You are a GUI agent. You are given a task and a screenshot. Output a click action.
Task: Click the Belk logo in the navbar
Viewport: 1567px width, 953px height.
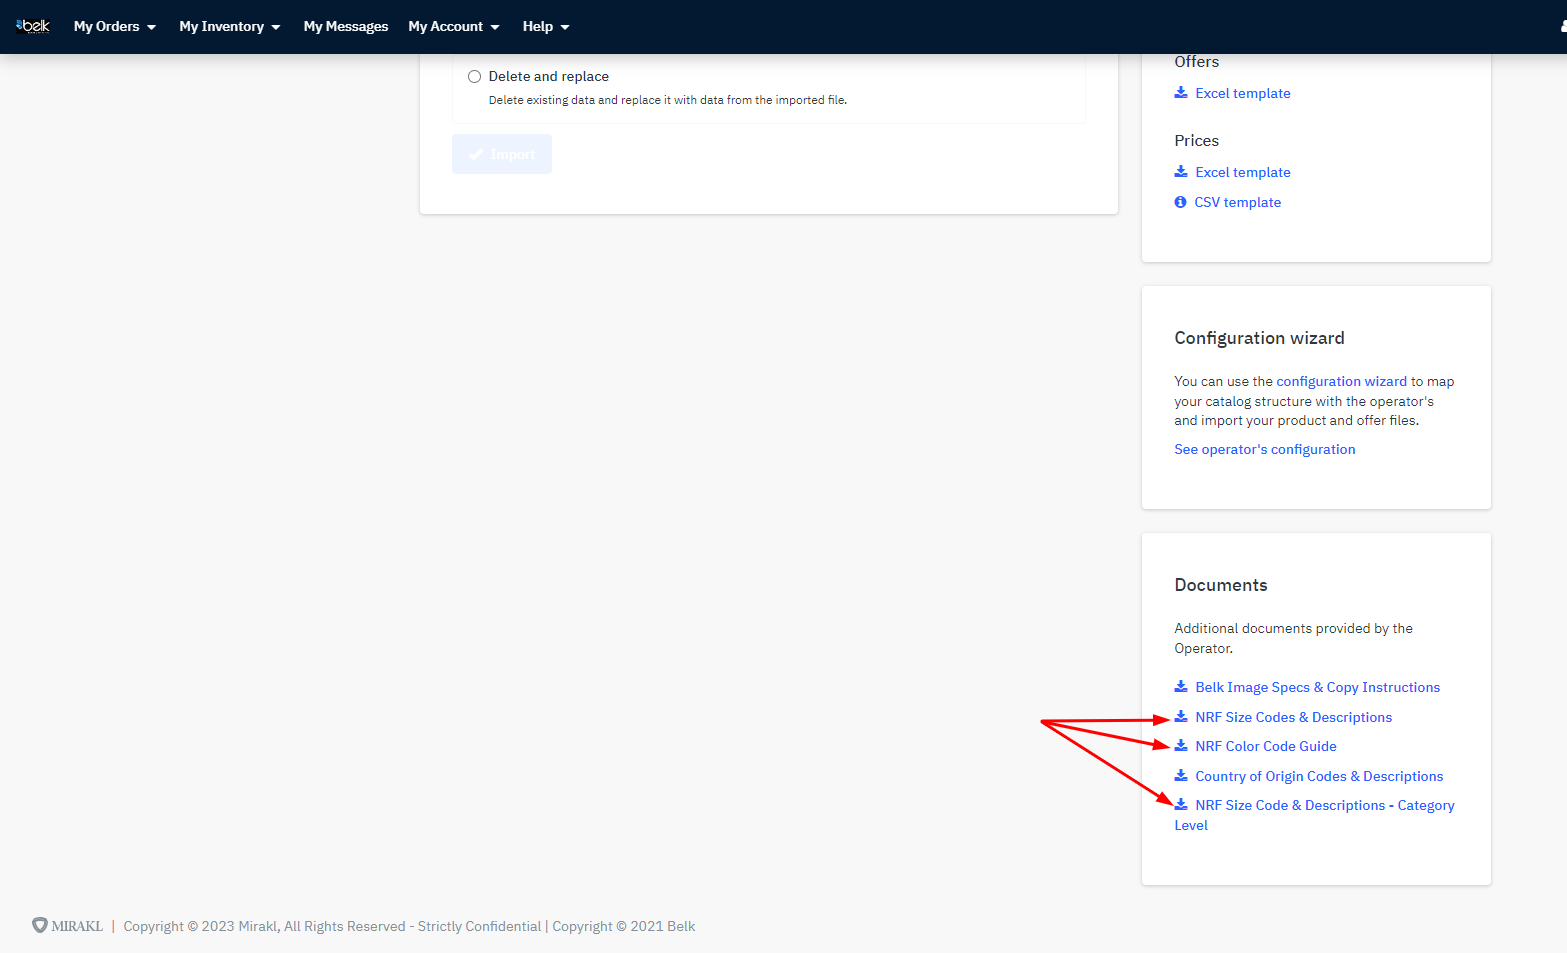pyautogui.click(x=33, y=26)
